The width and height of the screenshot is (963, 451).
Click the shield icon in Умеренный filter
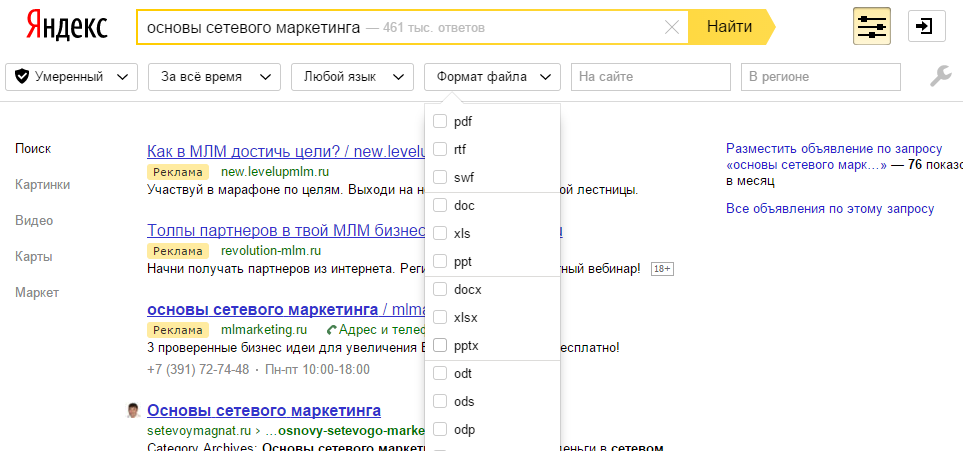22,77
